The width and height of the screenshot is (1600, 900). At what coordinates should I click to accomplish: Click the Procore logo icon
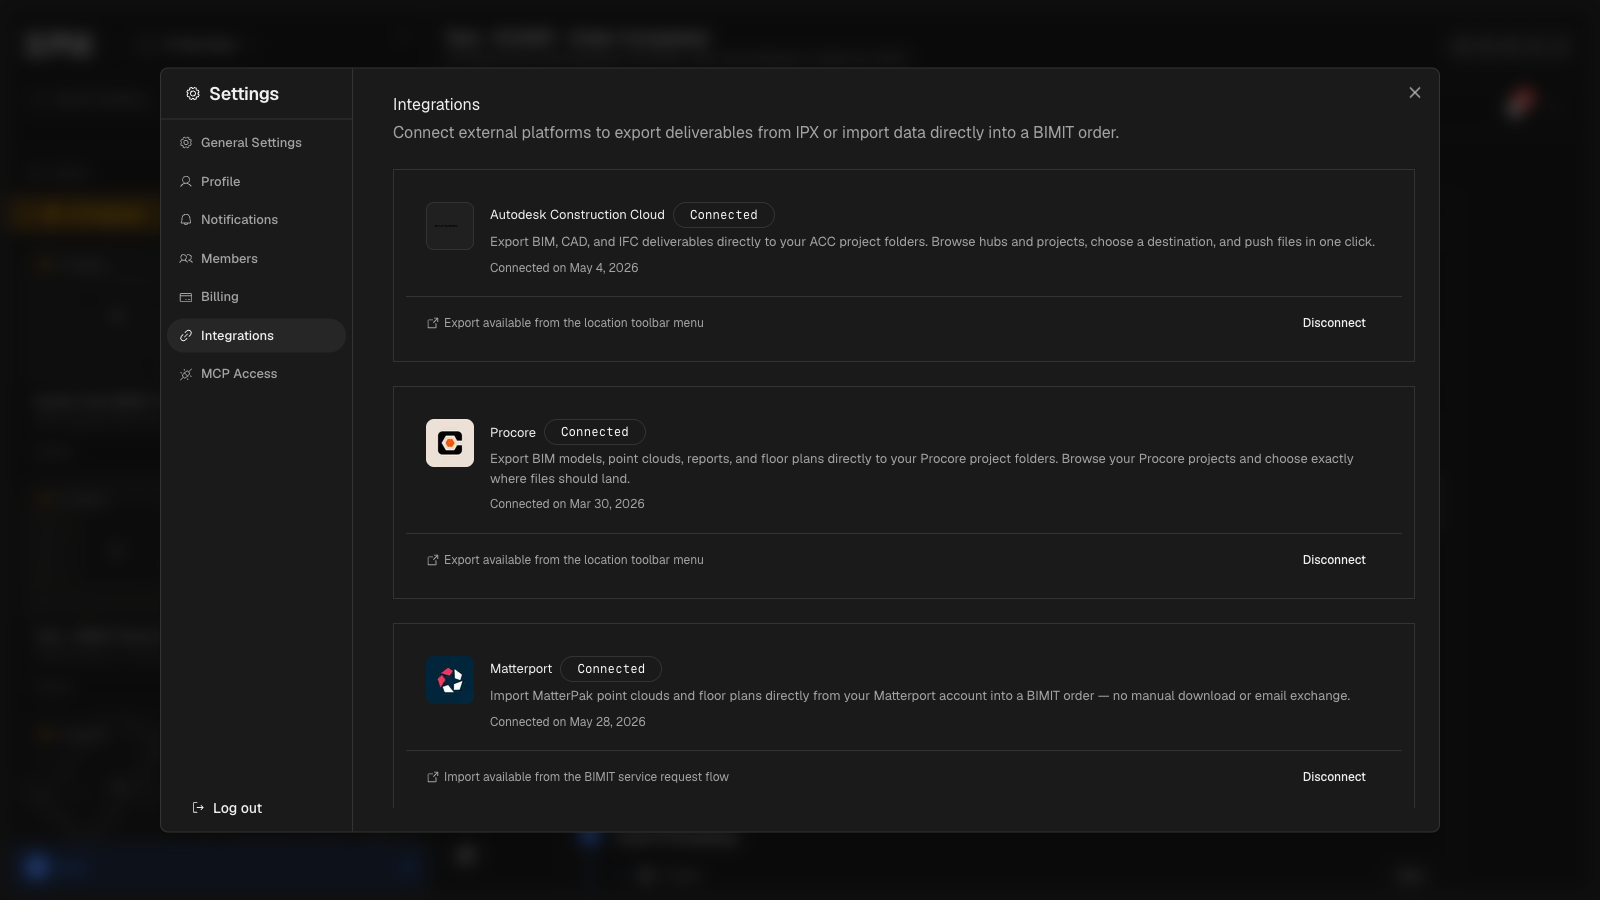[450, 443]
